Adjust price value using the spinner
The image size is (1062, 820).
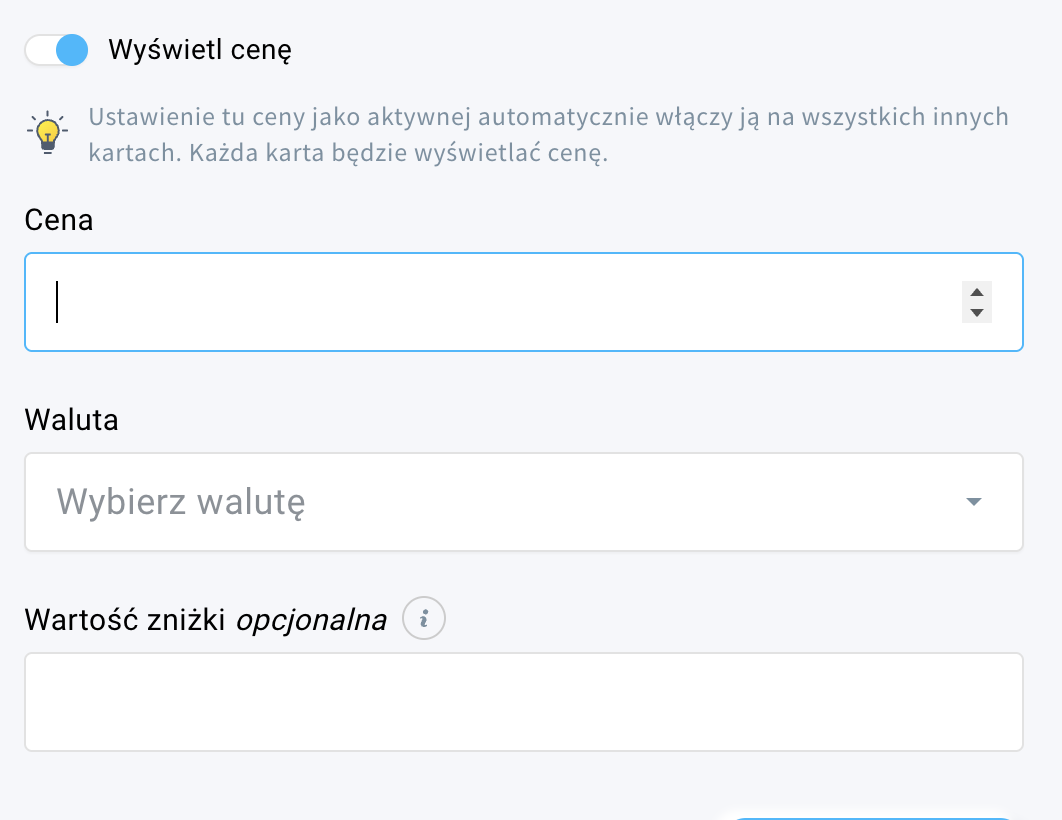[x=976, y=302]
